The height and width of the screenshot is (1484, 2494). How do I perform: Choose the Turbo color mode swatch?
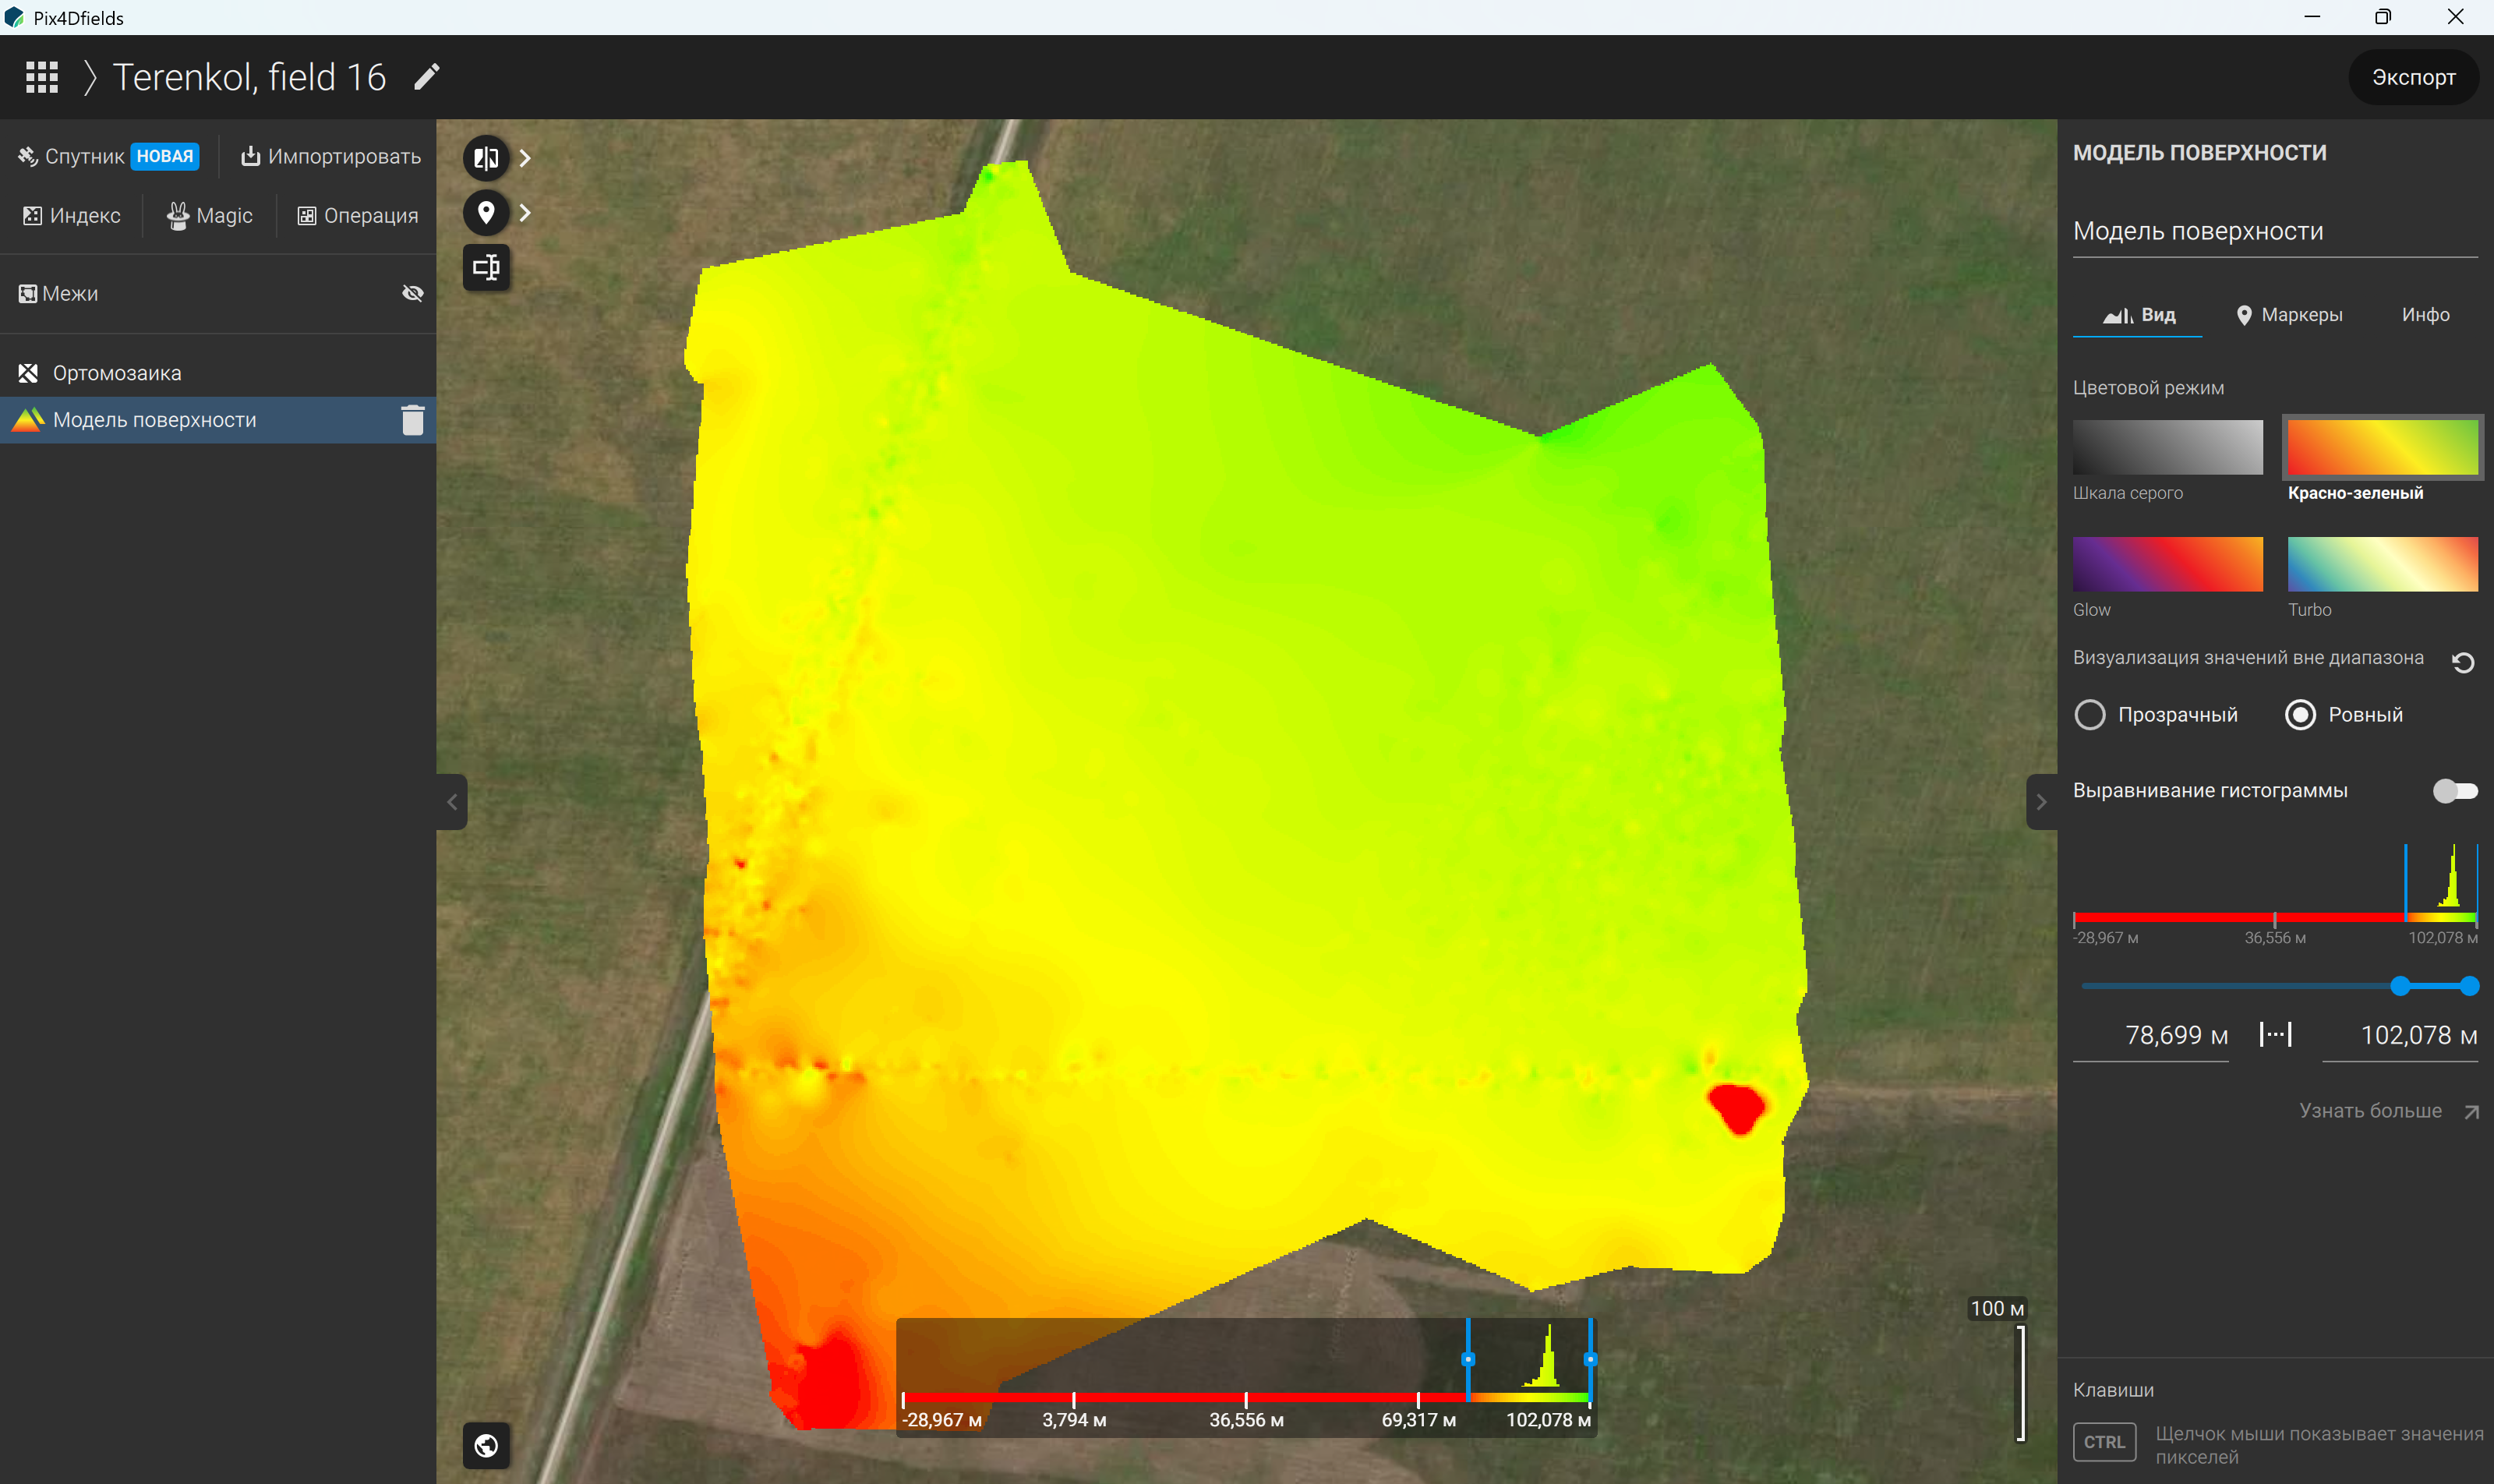coord(2382,564)
